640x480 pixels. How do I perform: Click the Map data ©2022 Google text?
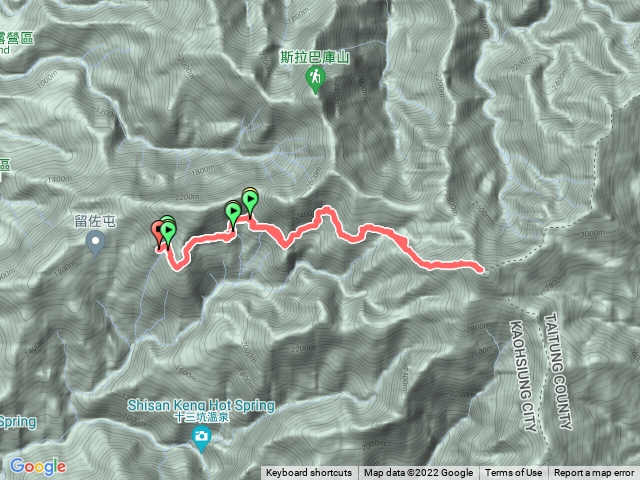click(x=418, y=473)
